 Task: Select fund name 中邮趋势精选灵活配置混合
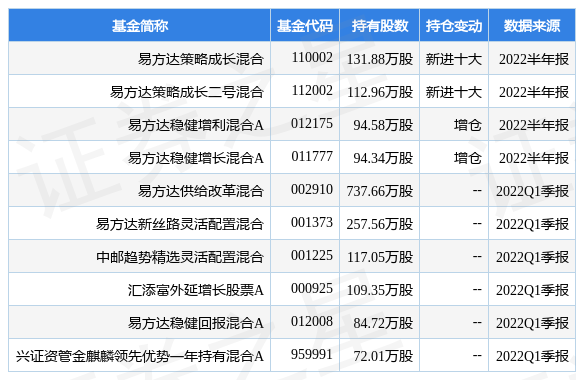click(x=180, y=257)
